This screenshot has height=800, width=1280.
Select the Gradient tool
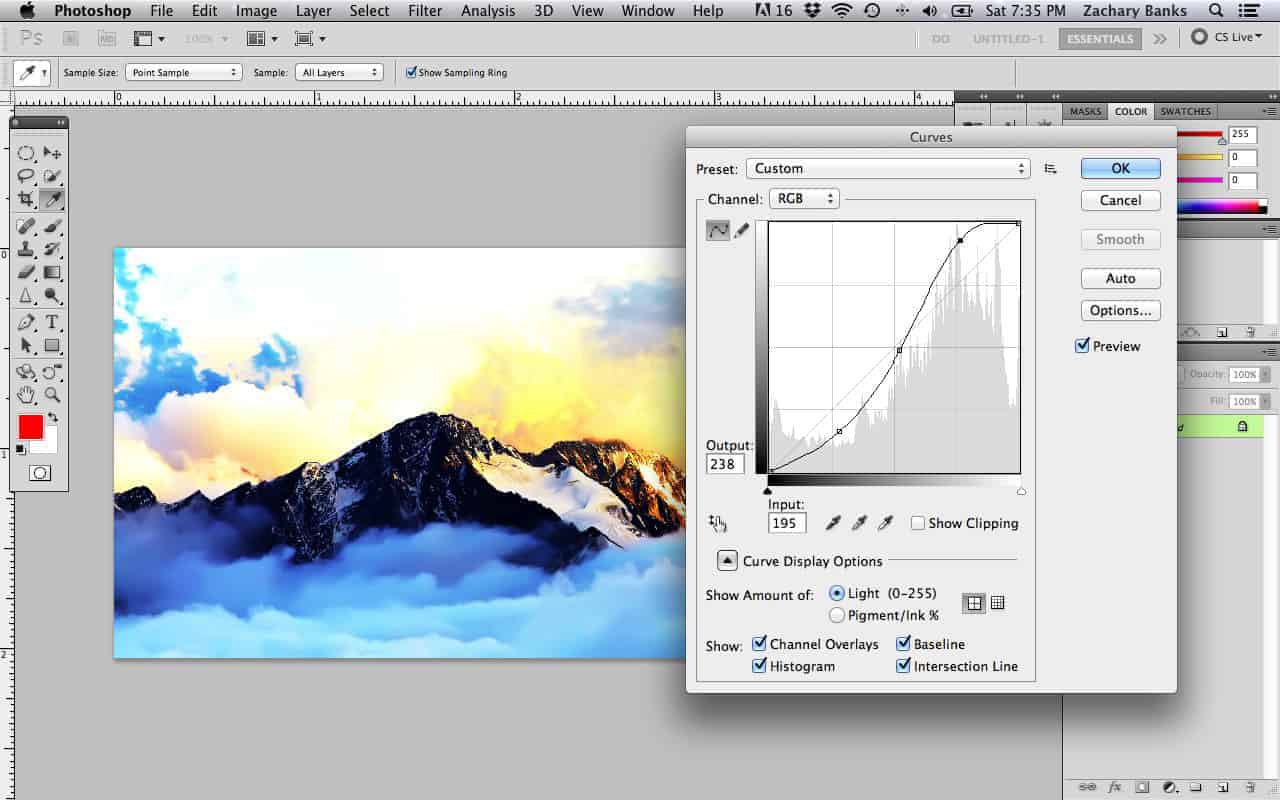52,272
